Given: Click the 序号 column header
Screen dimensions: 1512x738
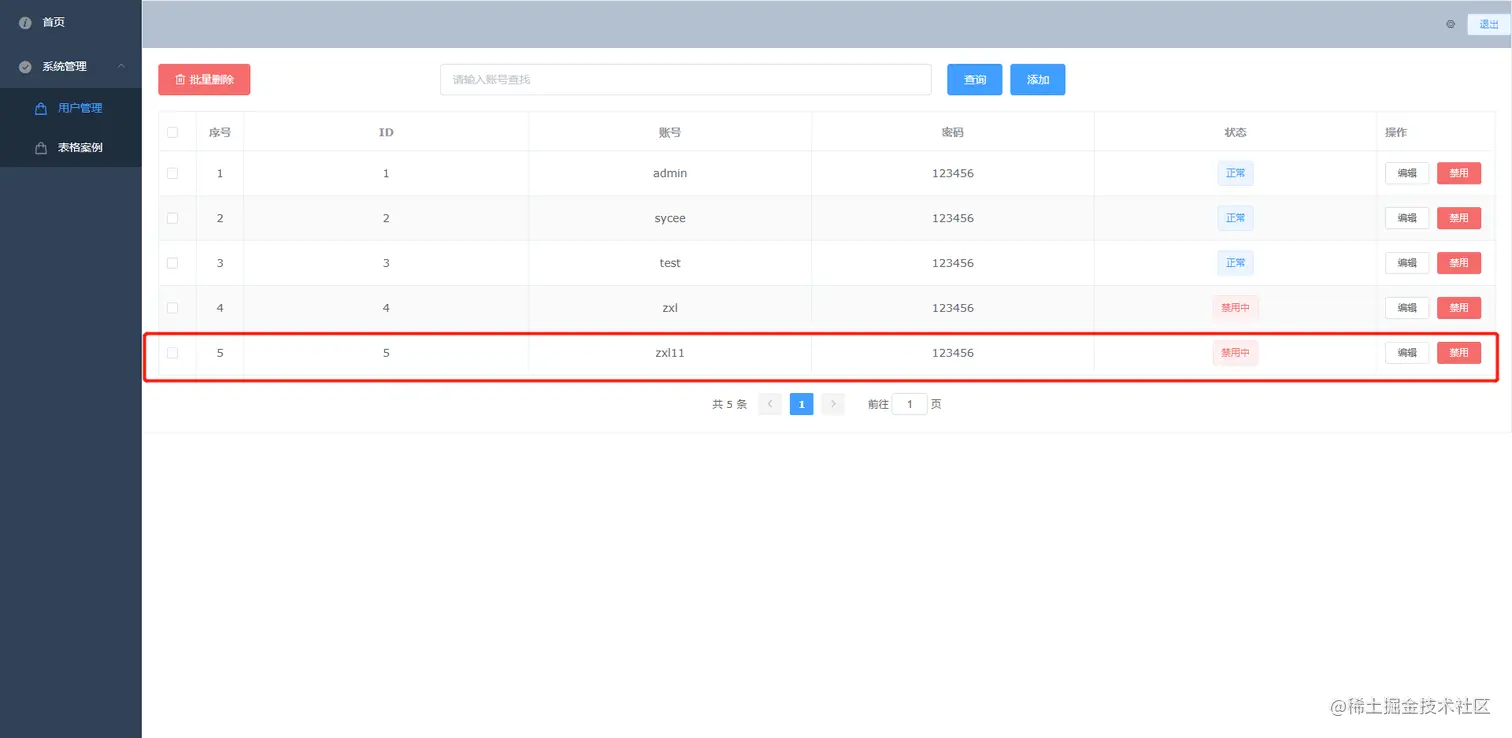Looking at the screenshot, I should (220, 132).
